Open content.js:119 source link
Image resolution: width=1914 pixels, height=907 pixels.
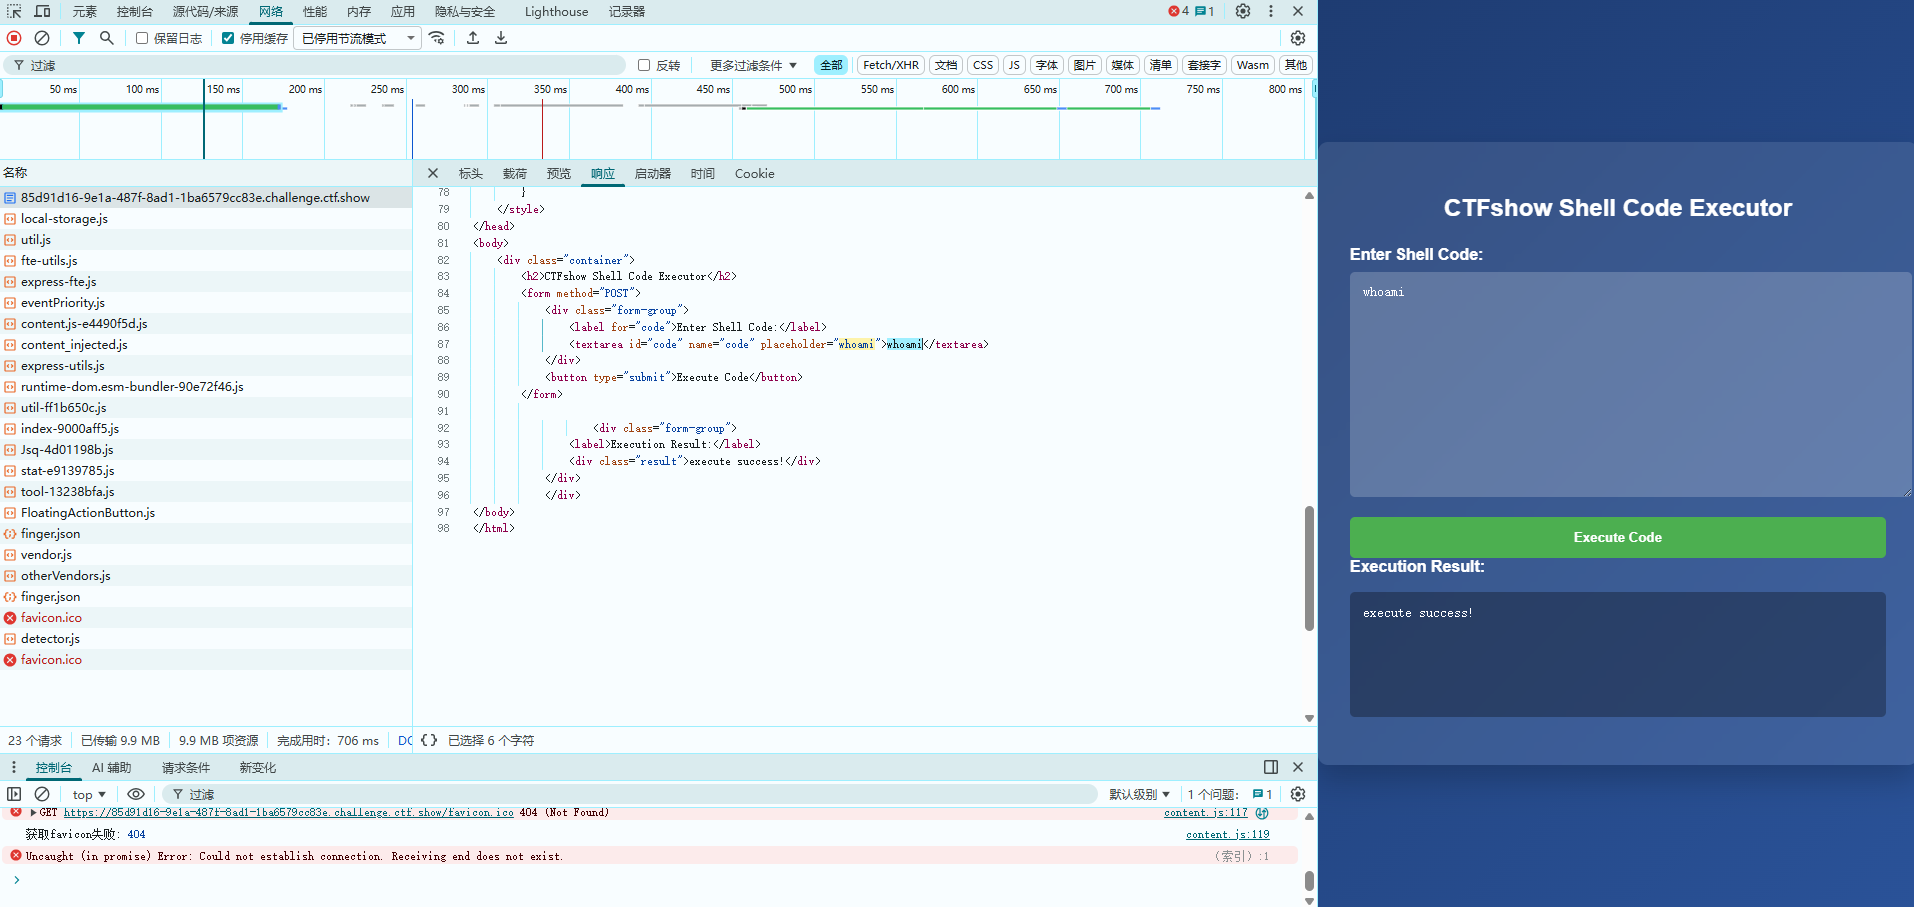pyautogui.click(x=1227, y=834)
